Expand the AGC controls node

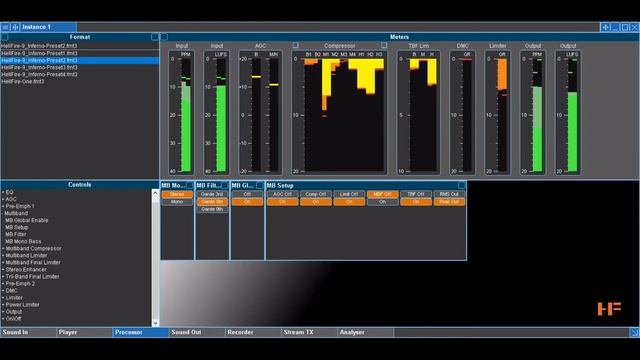[3, 199]
